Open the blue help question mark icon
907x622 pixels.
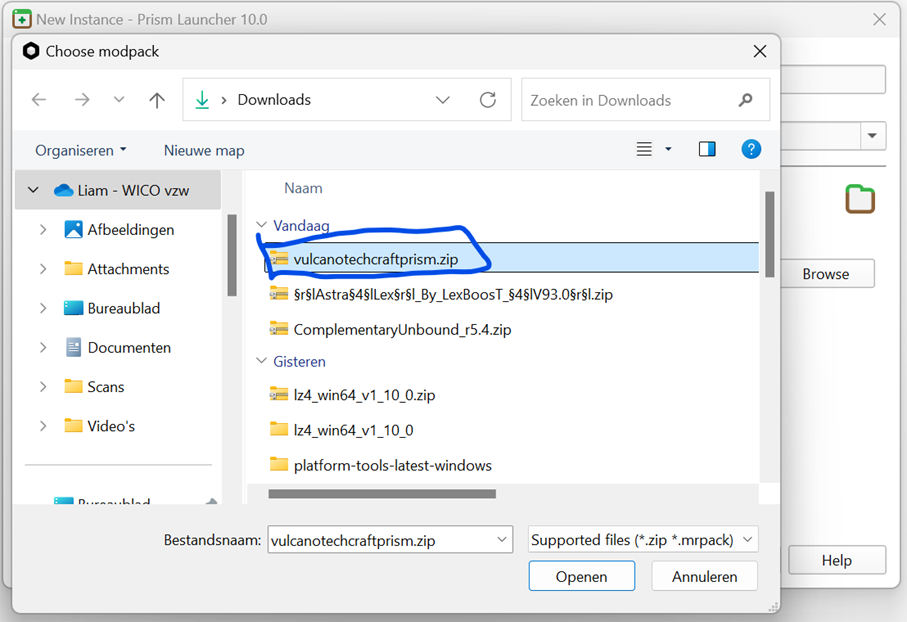[751, 150]
